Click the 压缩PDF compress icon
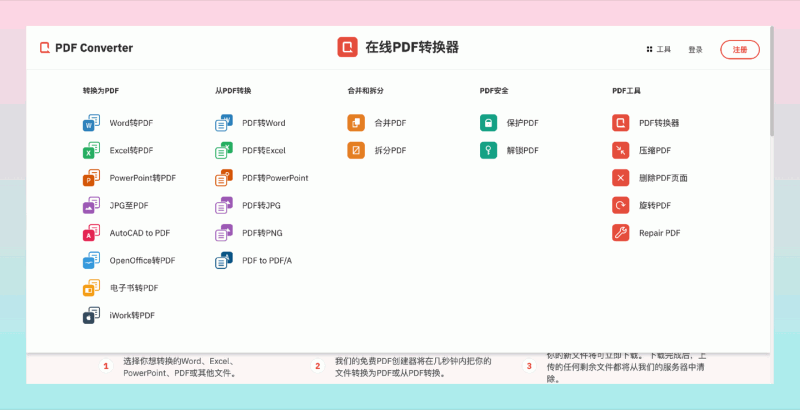The image size is (800, 410). [621, 150]
